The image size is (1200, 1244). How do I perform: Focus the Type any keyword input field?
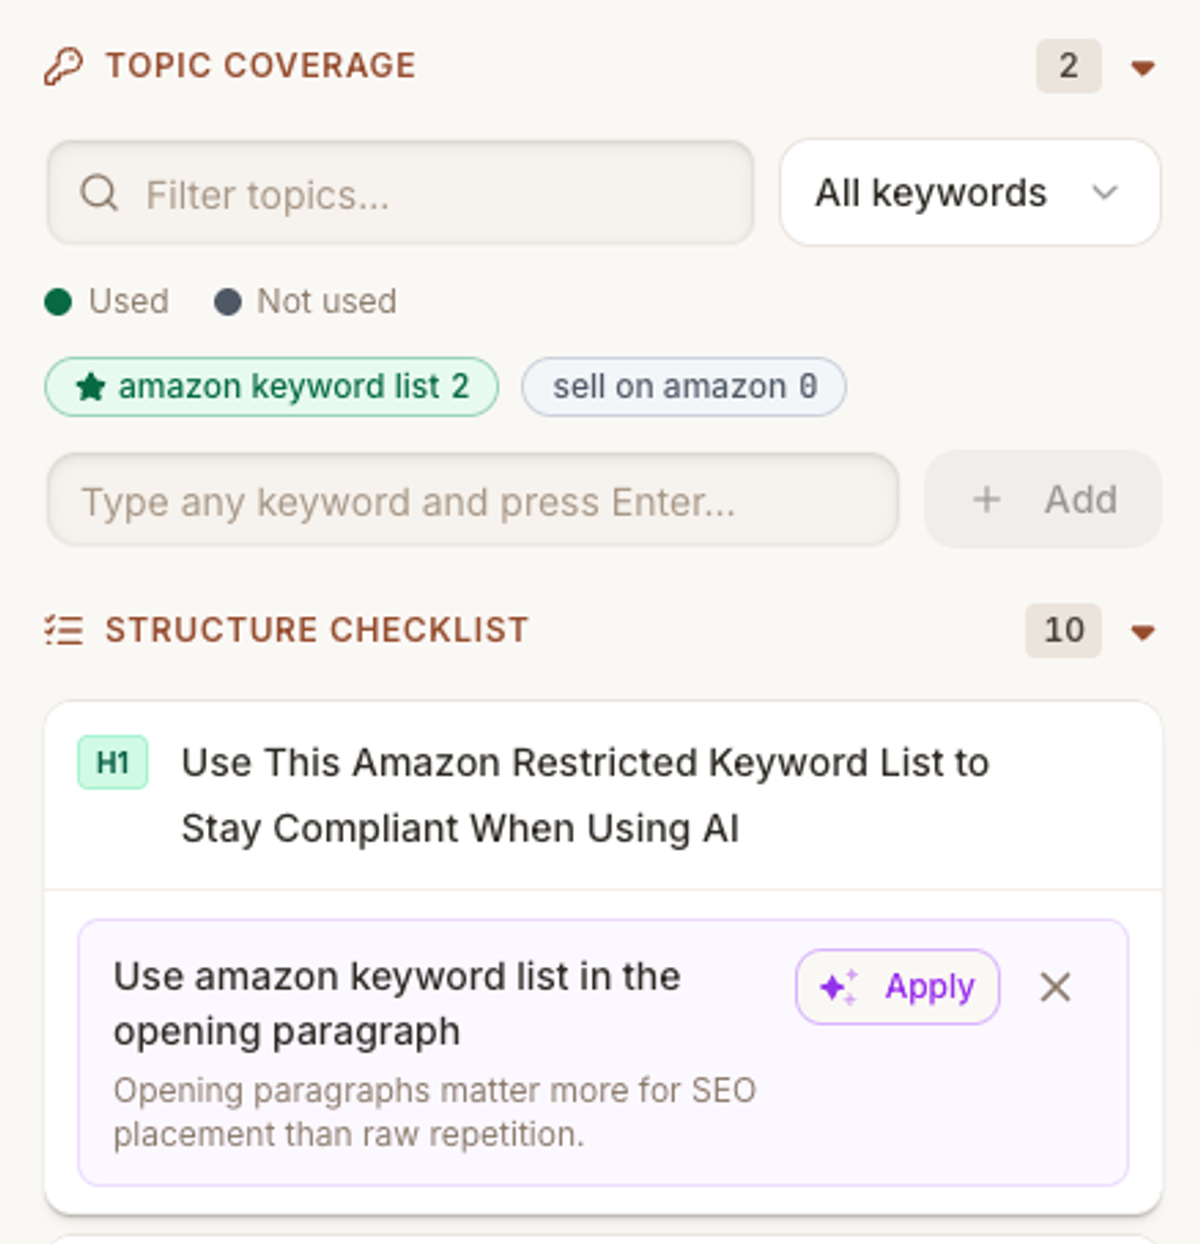pos(473,500)
